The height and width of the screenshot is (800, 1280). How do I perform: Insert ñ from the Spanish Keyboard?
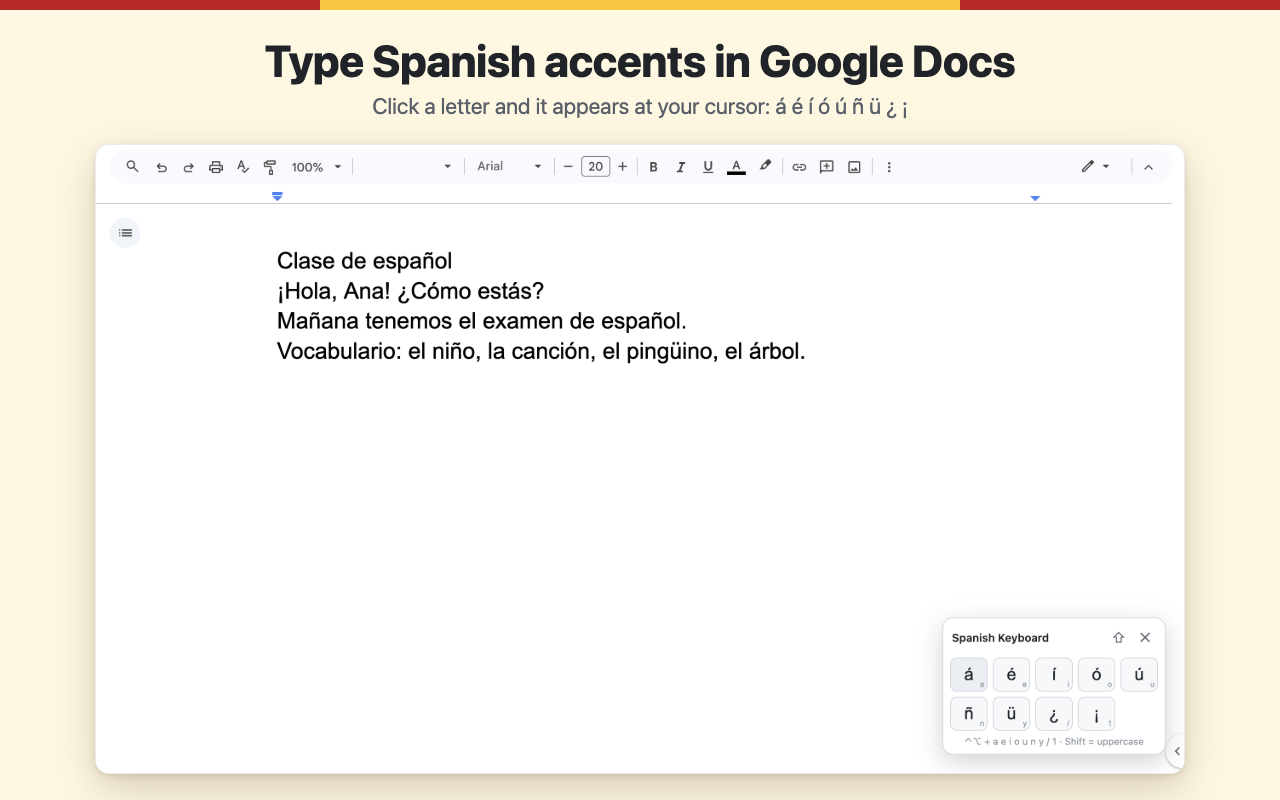[x=969, y=714]
